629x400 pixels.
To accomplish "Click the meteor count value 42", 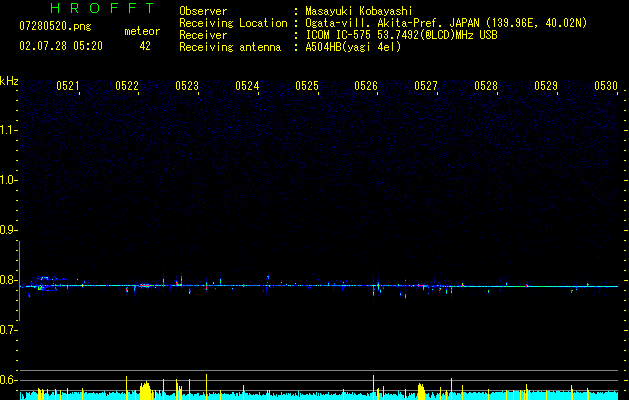I will coord(145,46).
